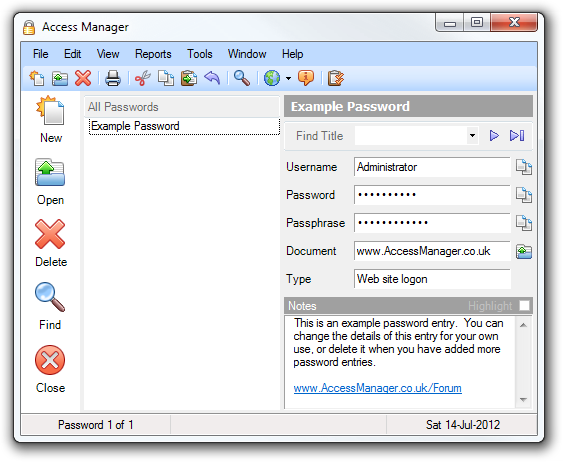
Task: Open the globe icon dropdown arrow
Action: pyautogui.click(x=288, y=78)
